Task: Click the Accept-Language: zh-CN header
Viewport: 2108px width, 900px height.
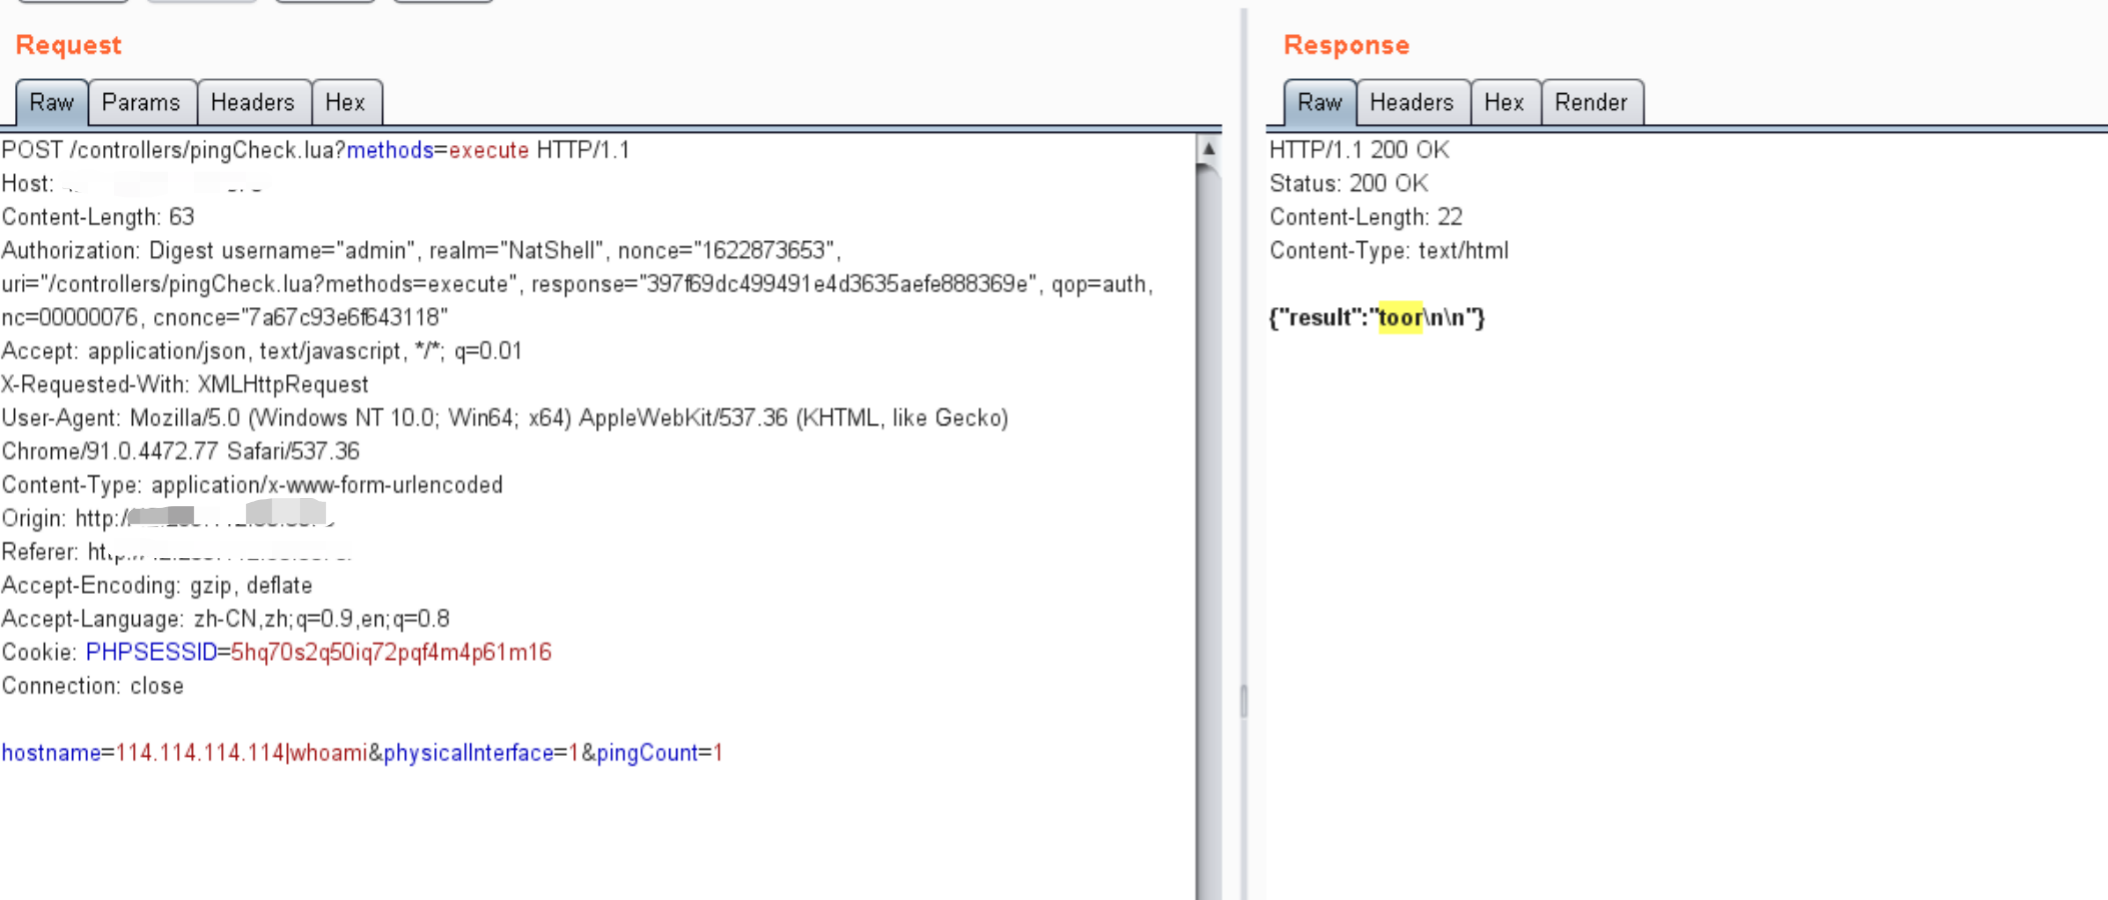Action: coord(226,619)
